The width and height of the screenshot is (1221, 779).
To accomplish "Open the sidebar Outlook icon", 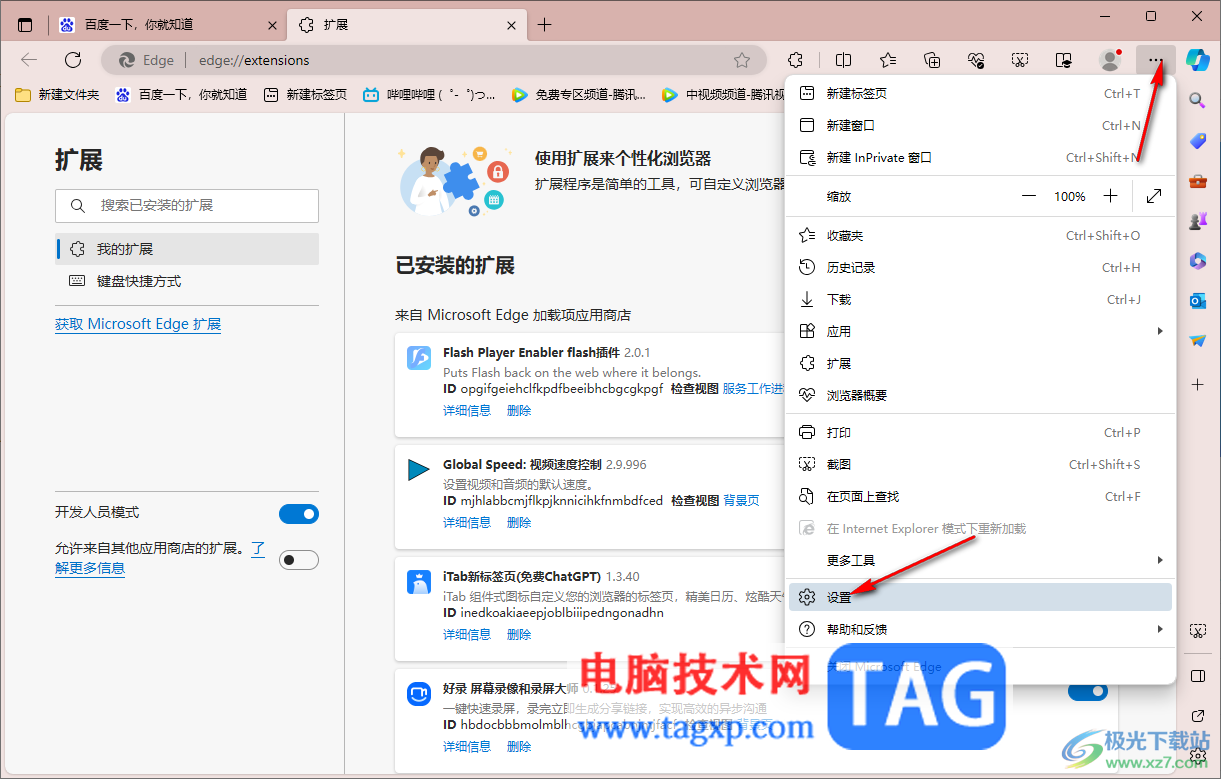I will pyautogui.click(x=1197, y=301).
